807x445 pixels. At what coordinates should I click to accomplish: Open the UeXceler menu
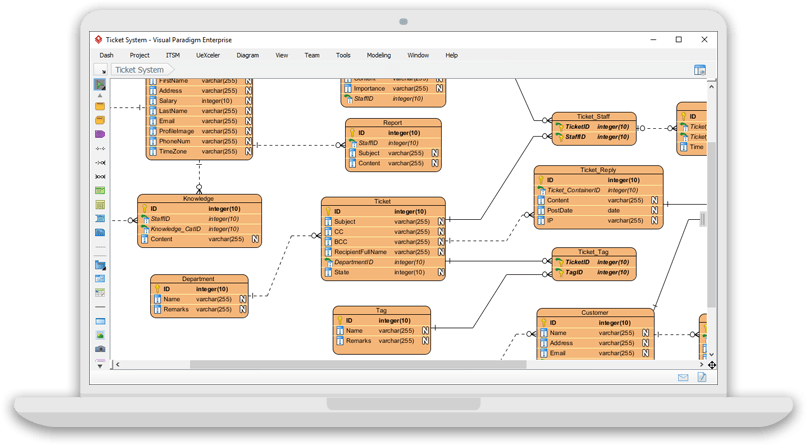tap(208, 55)
